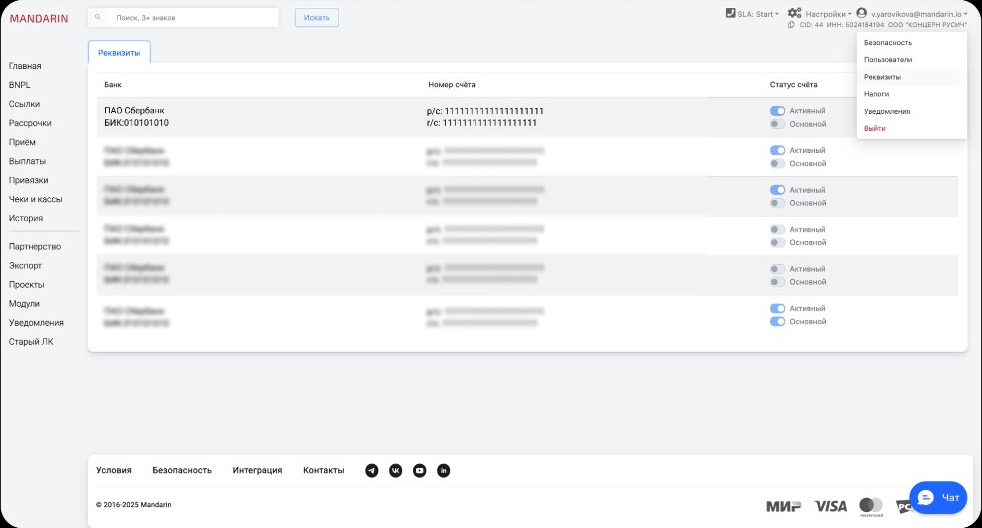Viewport: 982px width, 528px height.
Task: Click the settings gears icon
Action: (794, 13)
